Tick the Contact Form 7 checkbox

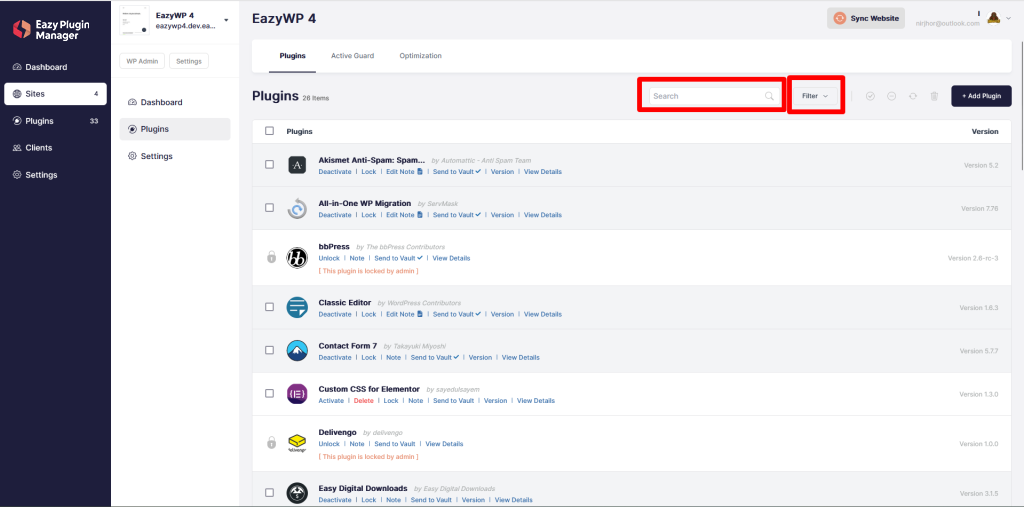270,350
